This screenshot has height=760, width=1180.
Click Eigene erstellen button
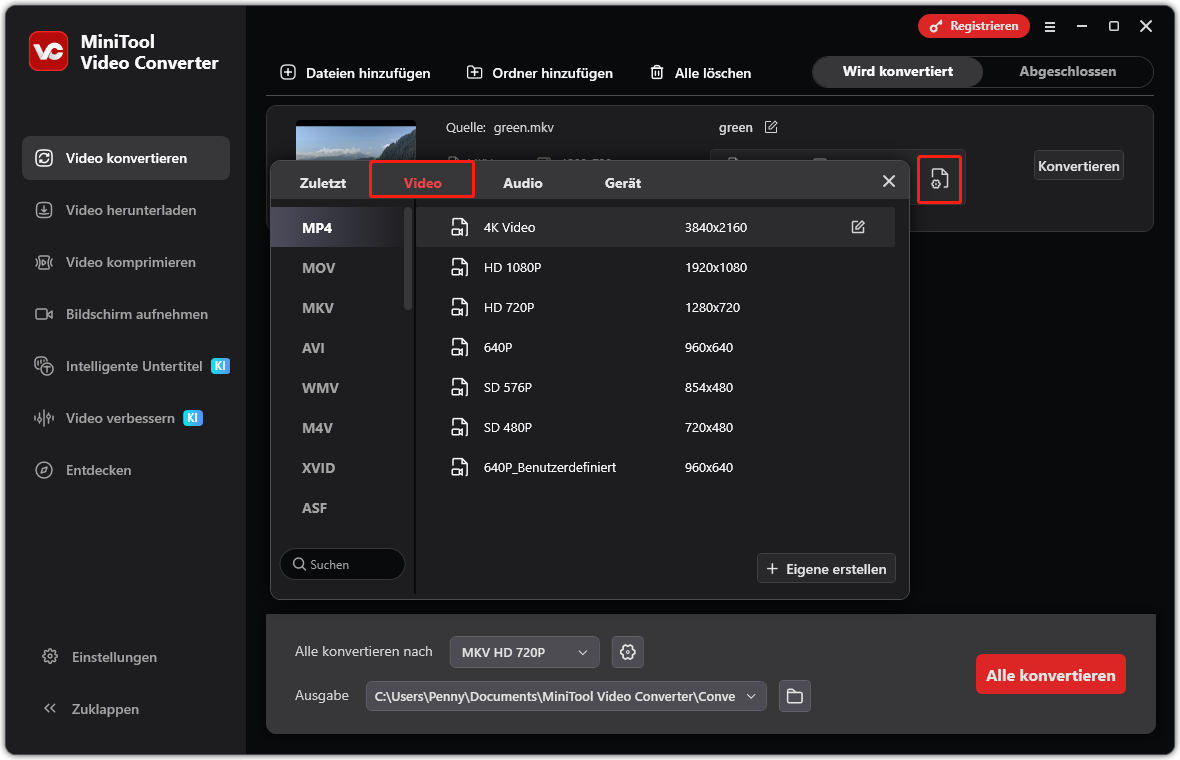tap(826, 569)
